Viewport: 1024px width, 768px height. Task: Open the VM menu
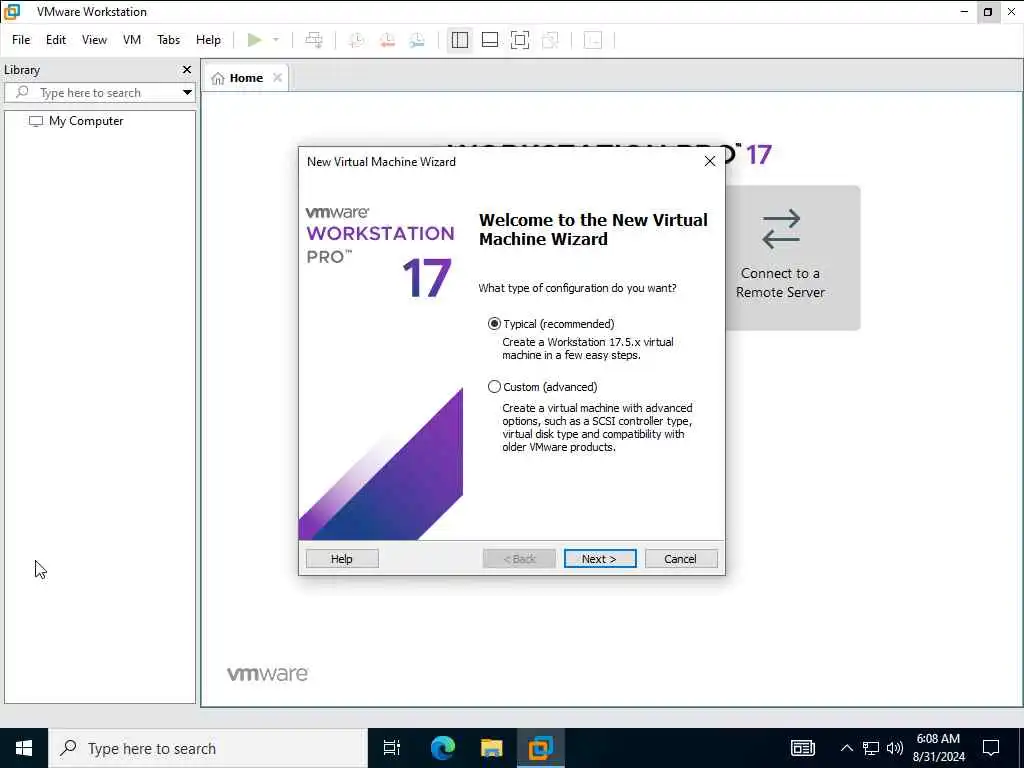tap(132, 40)
